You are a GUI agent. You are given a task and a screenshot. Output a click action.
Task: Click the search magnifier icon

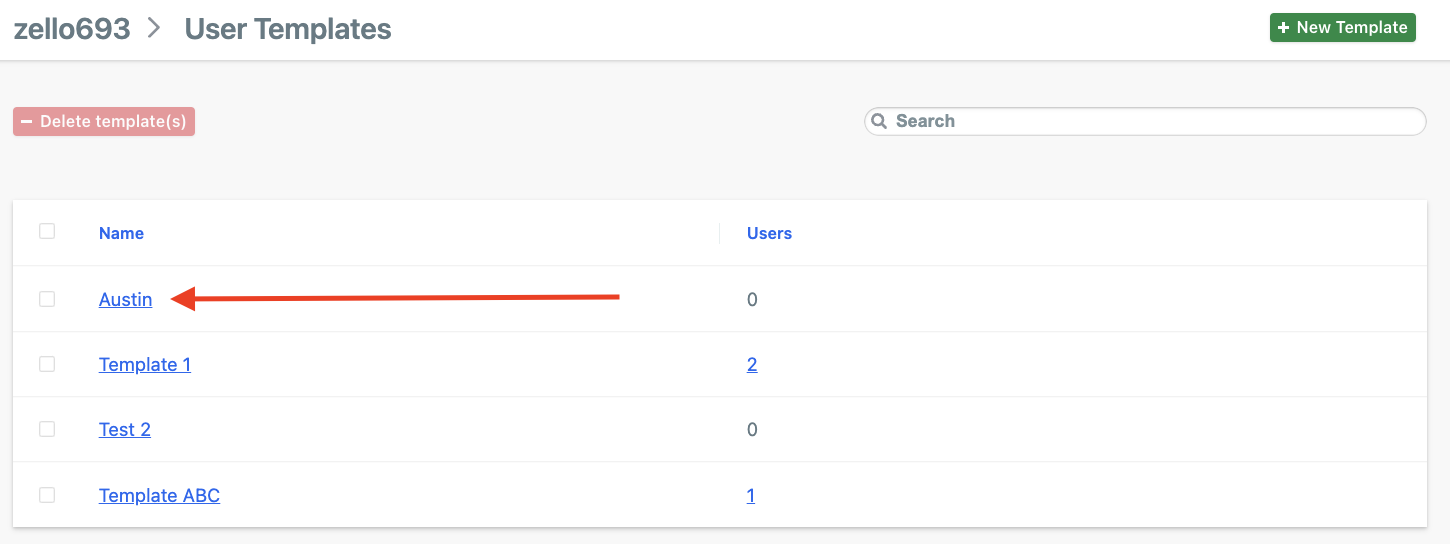[879, 121]
